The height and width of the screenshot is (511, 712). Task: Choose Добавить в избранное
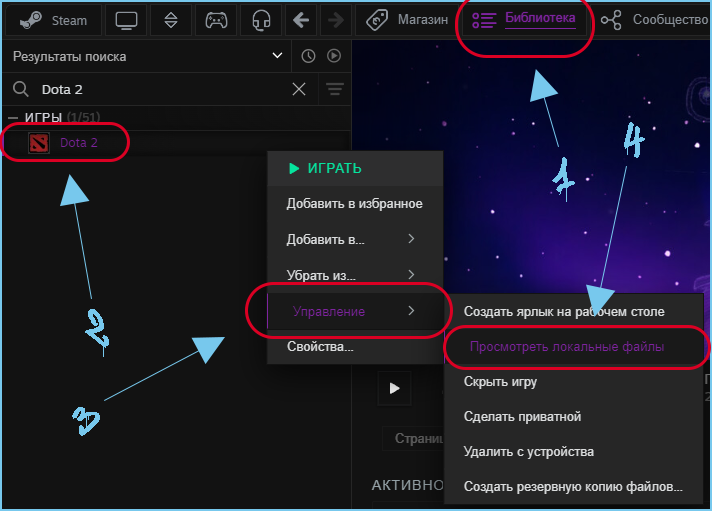pos(354,203)
